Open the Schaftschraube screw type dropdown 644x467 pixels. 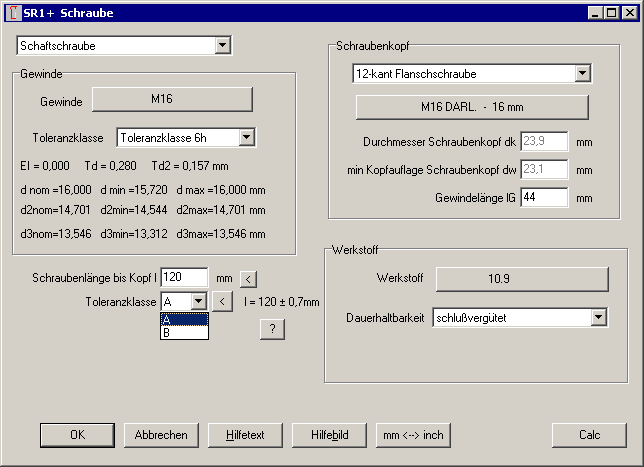222,46
